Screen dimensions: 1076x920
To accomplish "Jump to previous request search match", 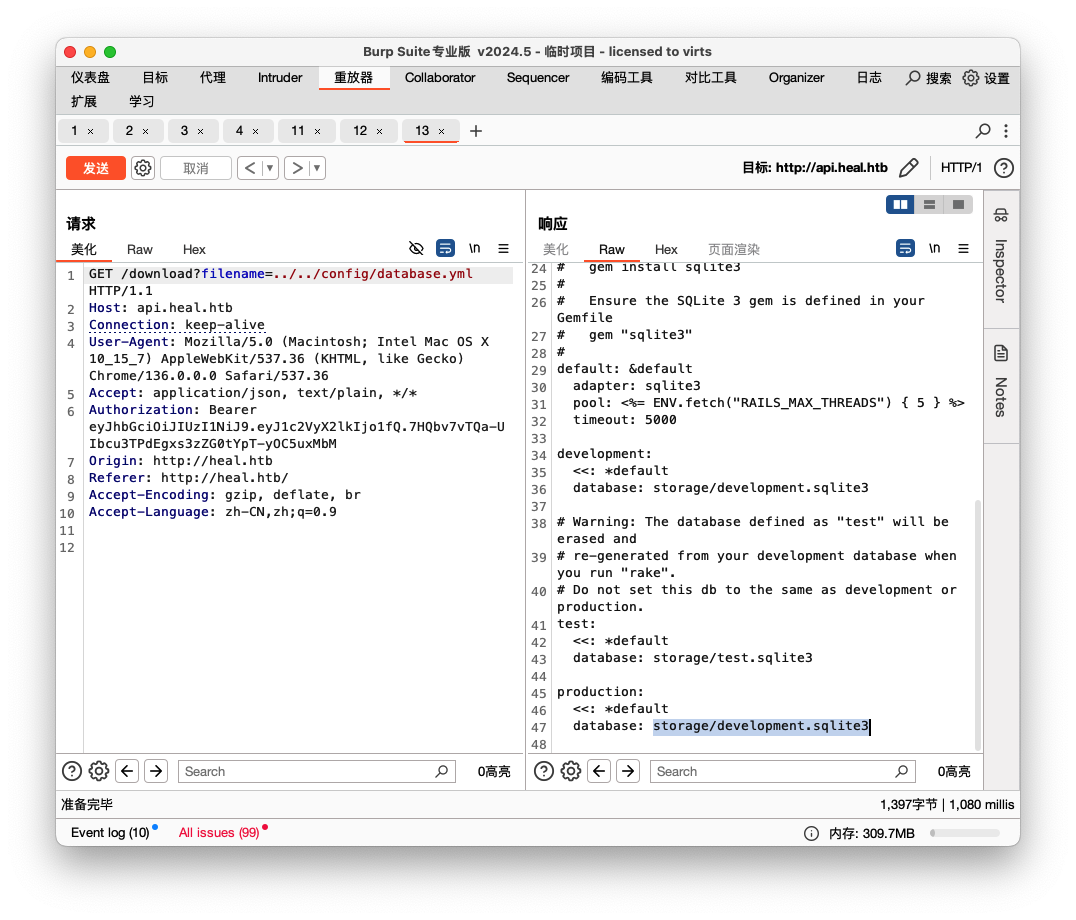I will 127,771.
